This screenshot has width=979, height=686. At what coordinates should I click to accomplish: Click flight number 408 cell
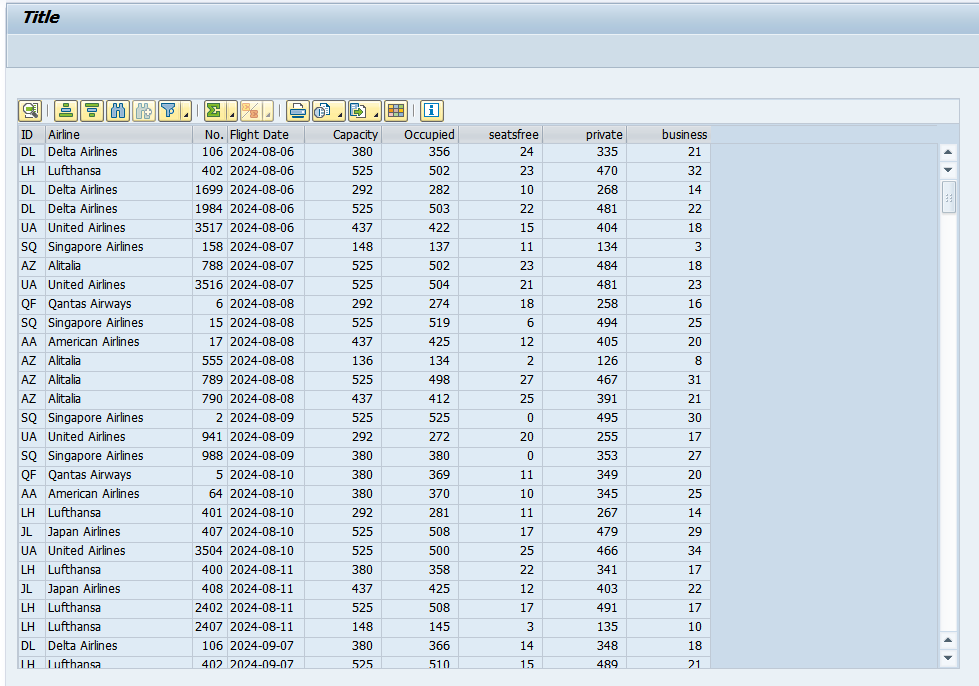[210, 589]
